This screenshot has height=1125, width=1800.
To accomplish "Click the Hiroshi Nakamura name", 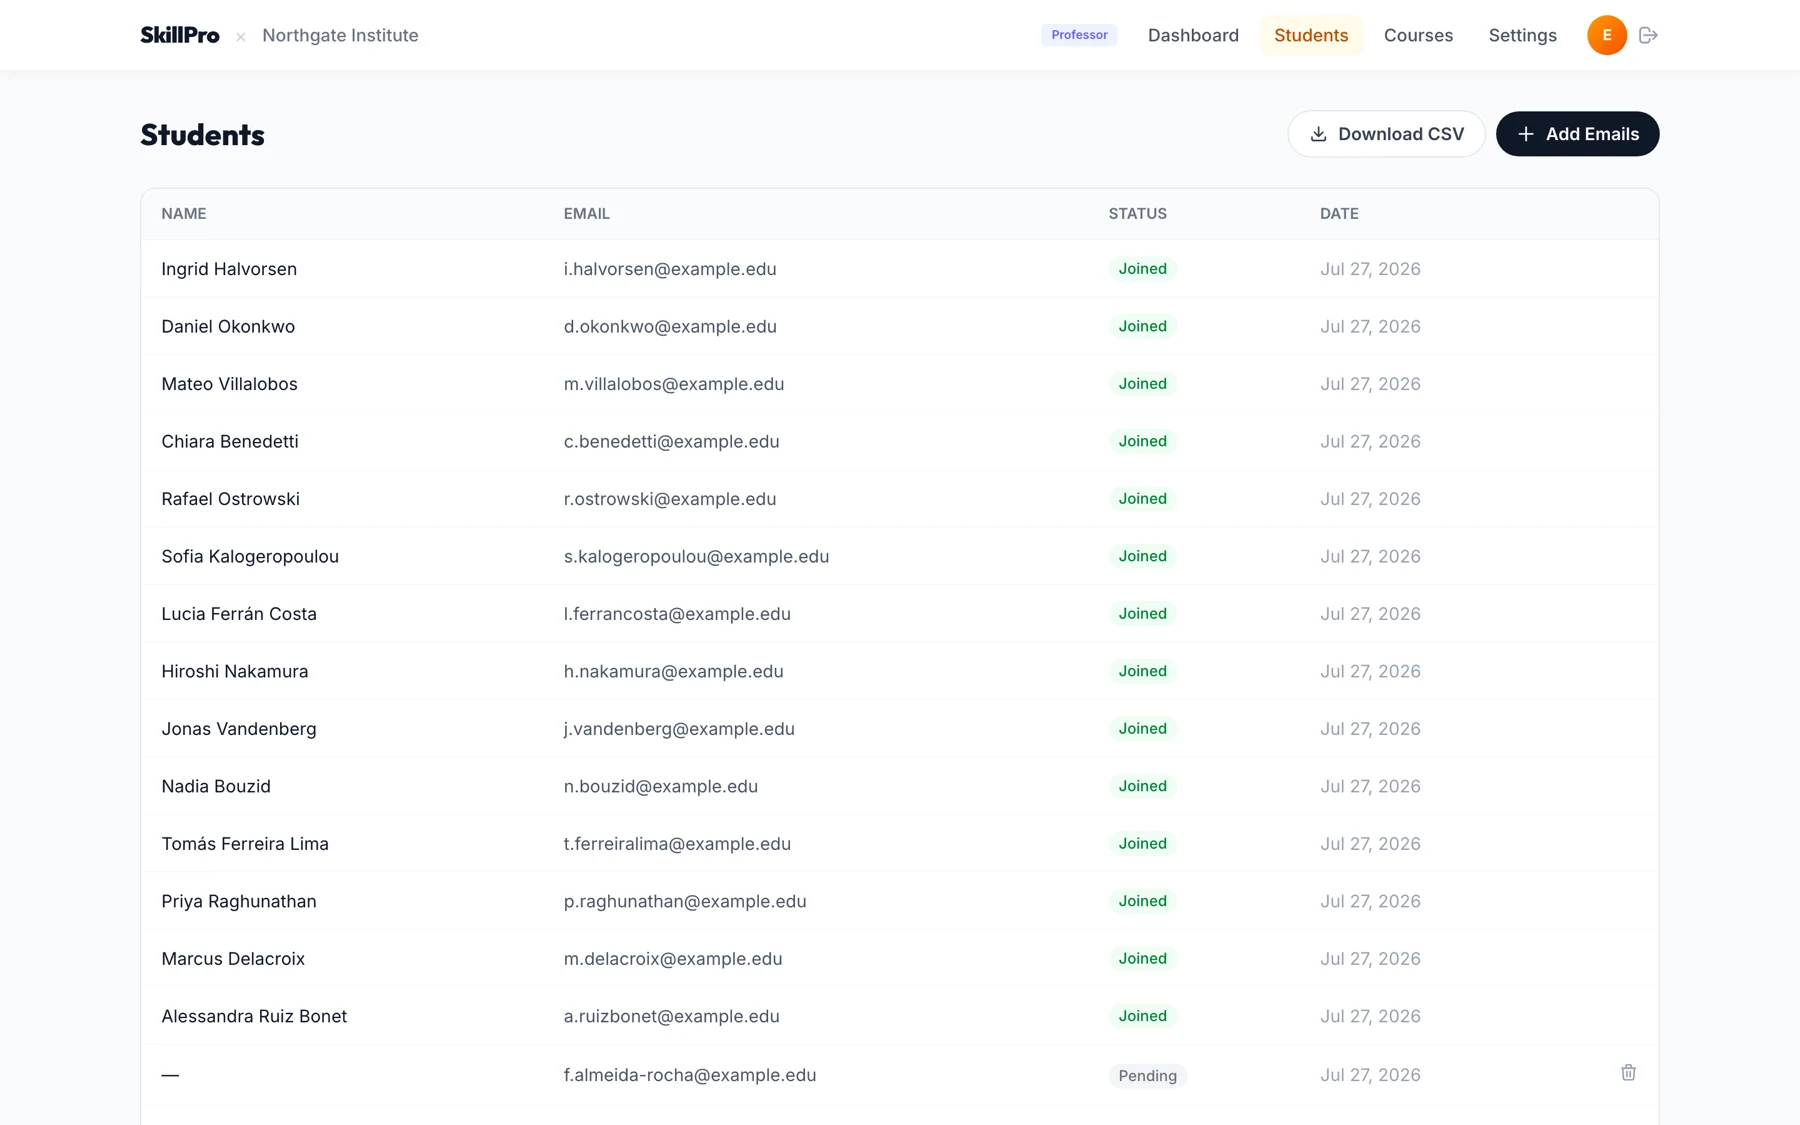I will coord(235,671).
